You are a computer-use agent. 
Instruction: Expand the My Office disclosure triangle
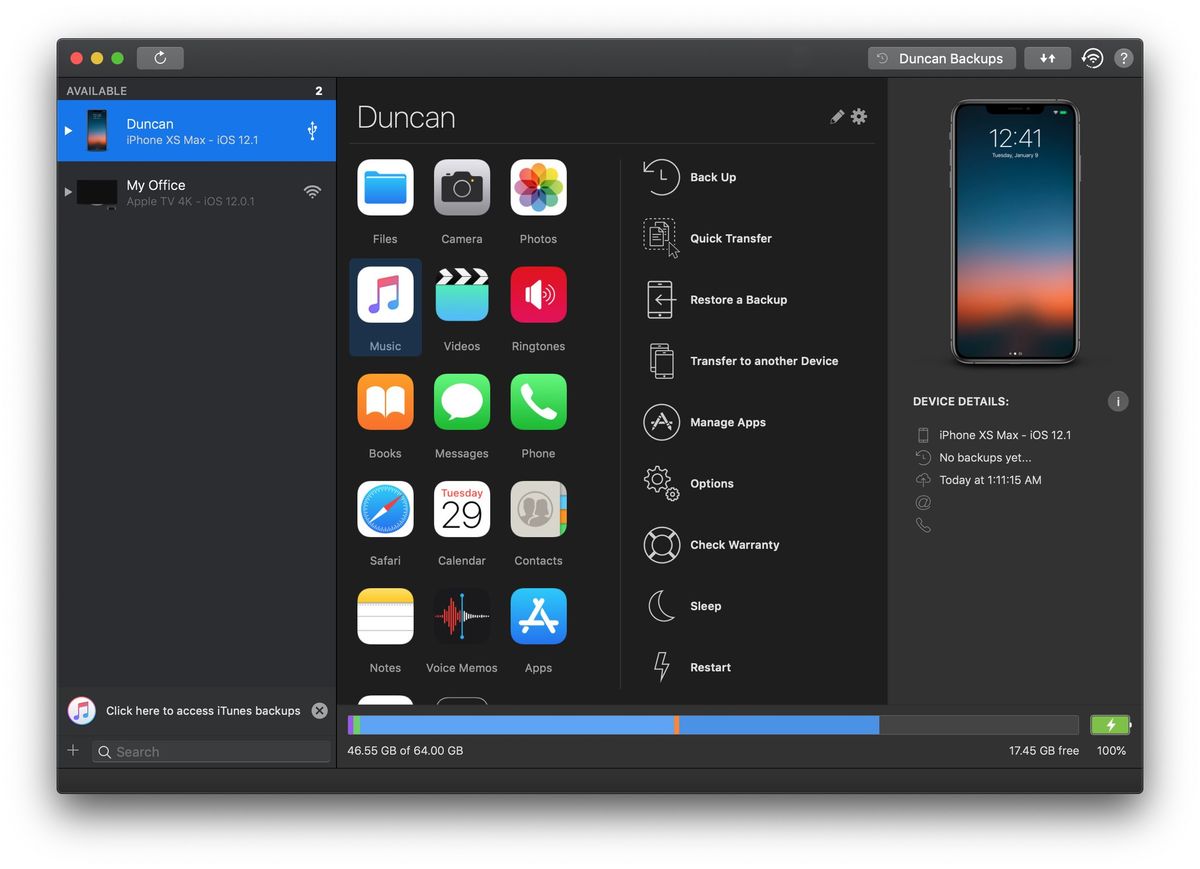coord(68,191)
